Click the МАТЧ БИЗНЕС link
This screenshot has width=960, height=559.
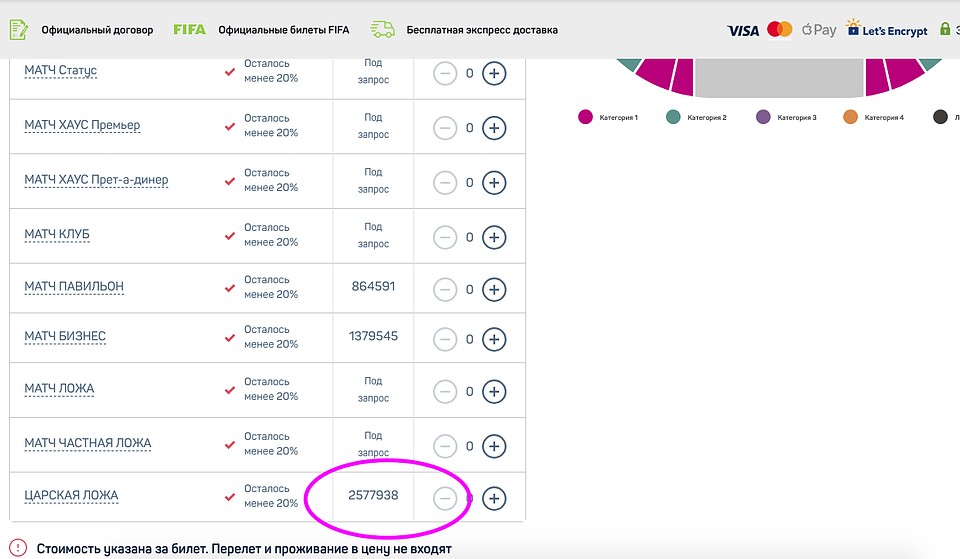click(65, 336)
